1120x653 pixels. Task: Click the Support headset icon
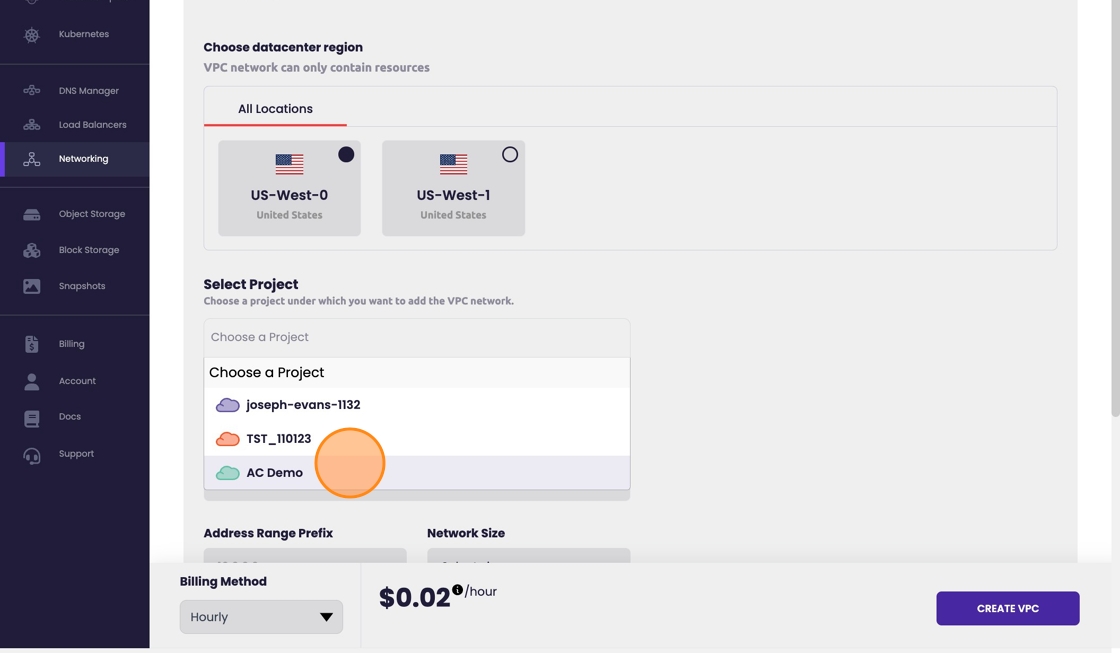click(x=32, y=455)
